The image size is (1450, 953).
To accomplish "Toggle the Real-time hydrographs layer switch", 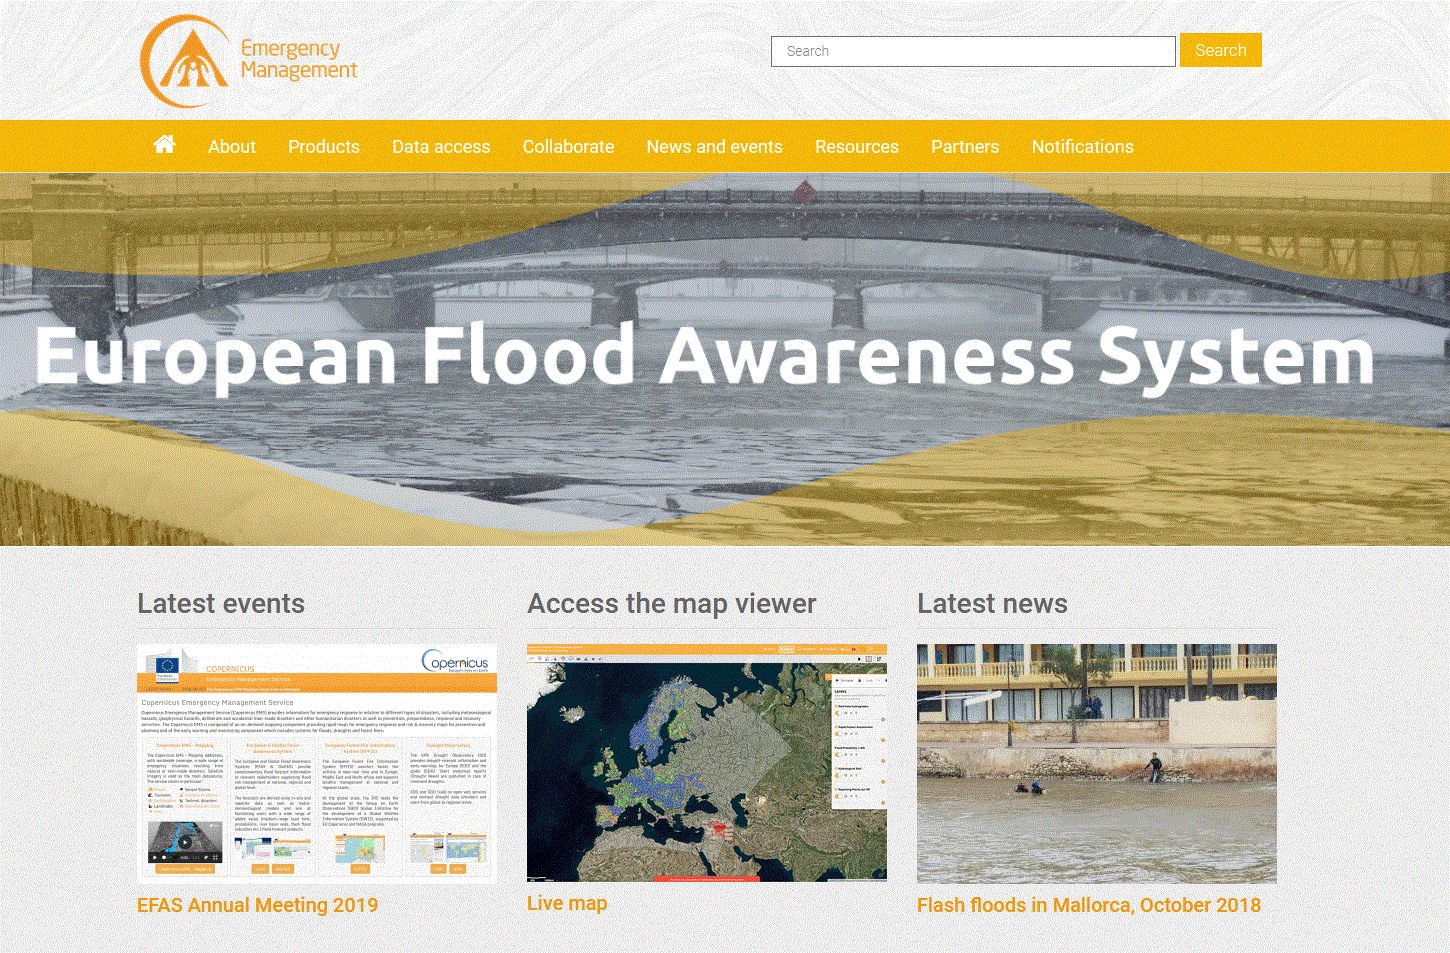I will click(x=838, y=713).
